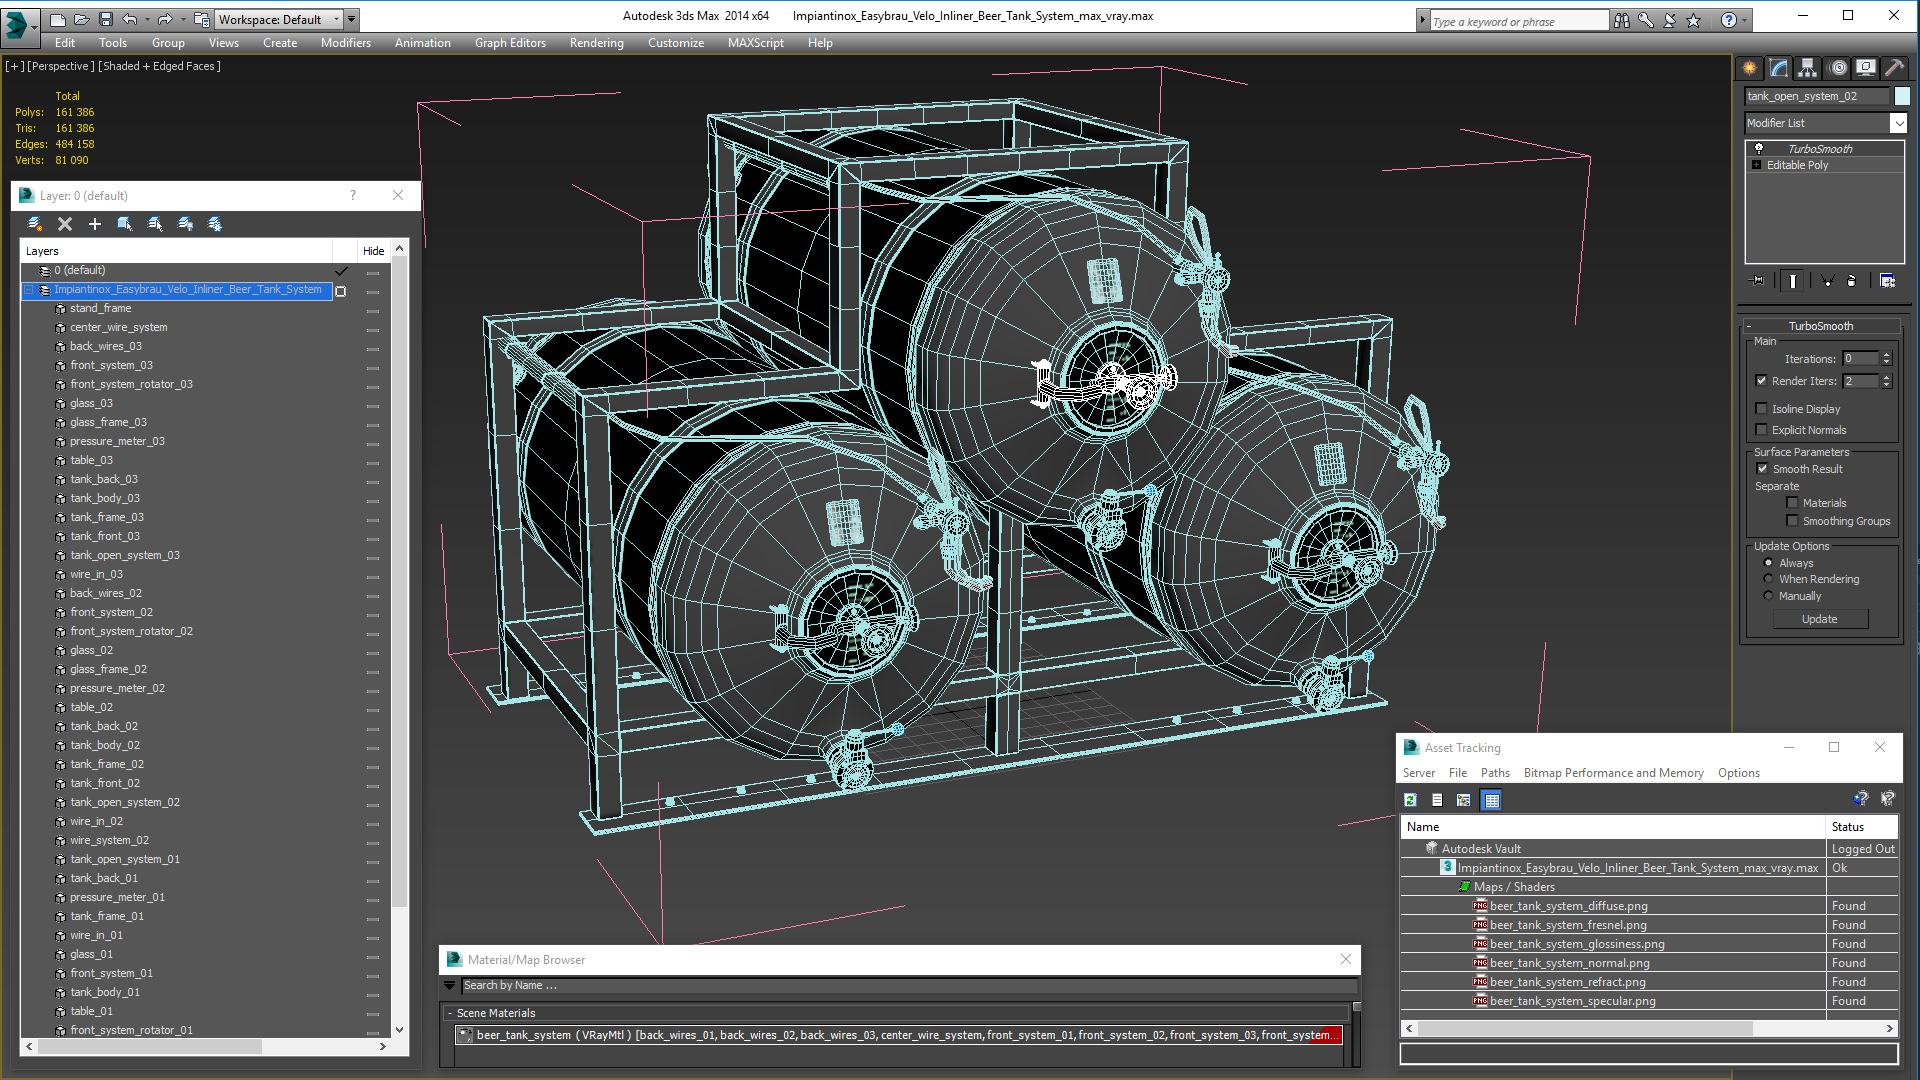The image size is (1920, 1080).
Task: Click the New Scene icon
Action: coord(58,19)
